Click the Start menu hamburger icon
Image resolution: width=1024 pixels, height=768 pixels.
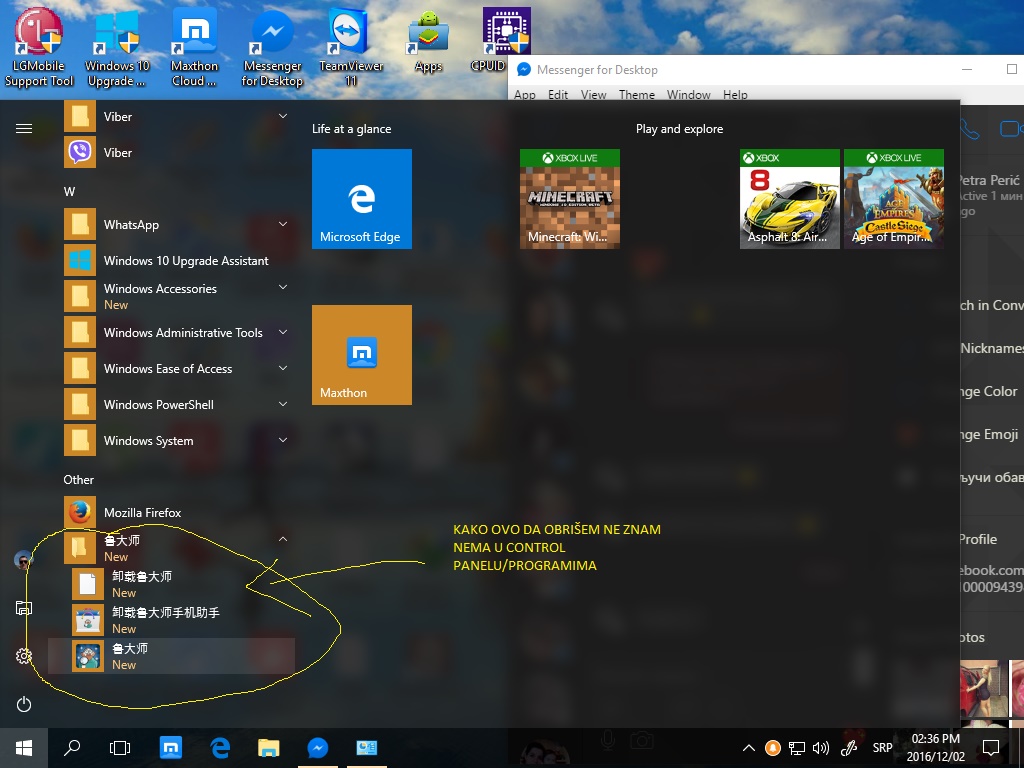point(24,128)
